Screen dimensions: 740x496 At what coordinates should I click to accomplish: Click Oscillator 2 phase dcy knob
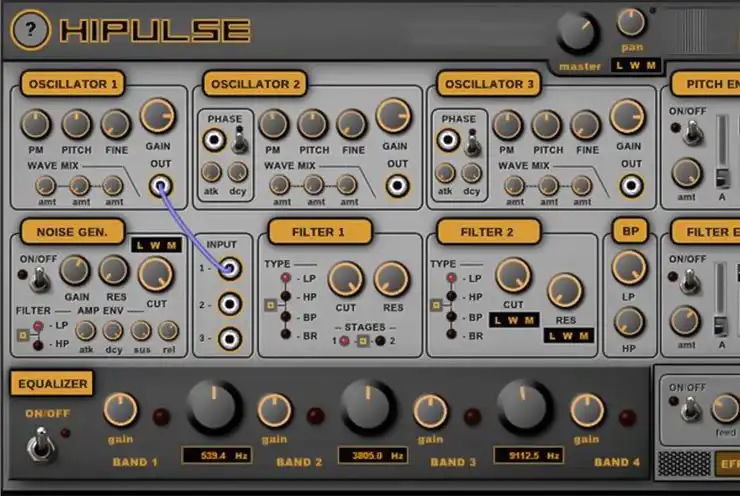(x=237, y=173)
